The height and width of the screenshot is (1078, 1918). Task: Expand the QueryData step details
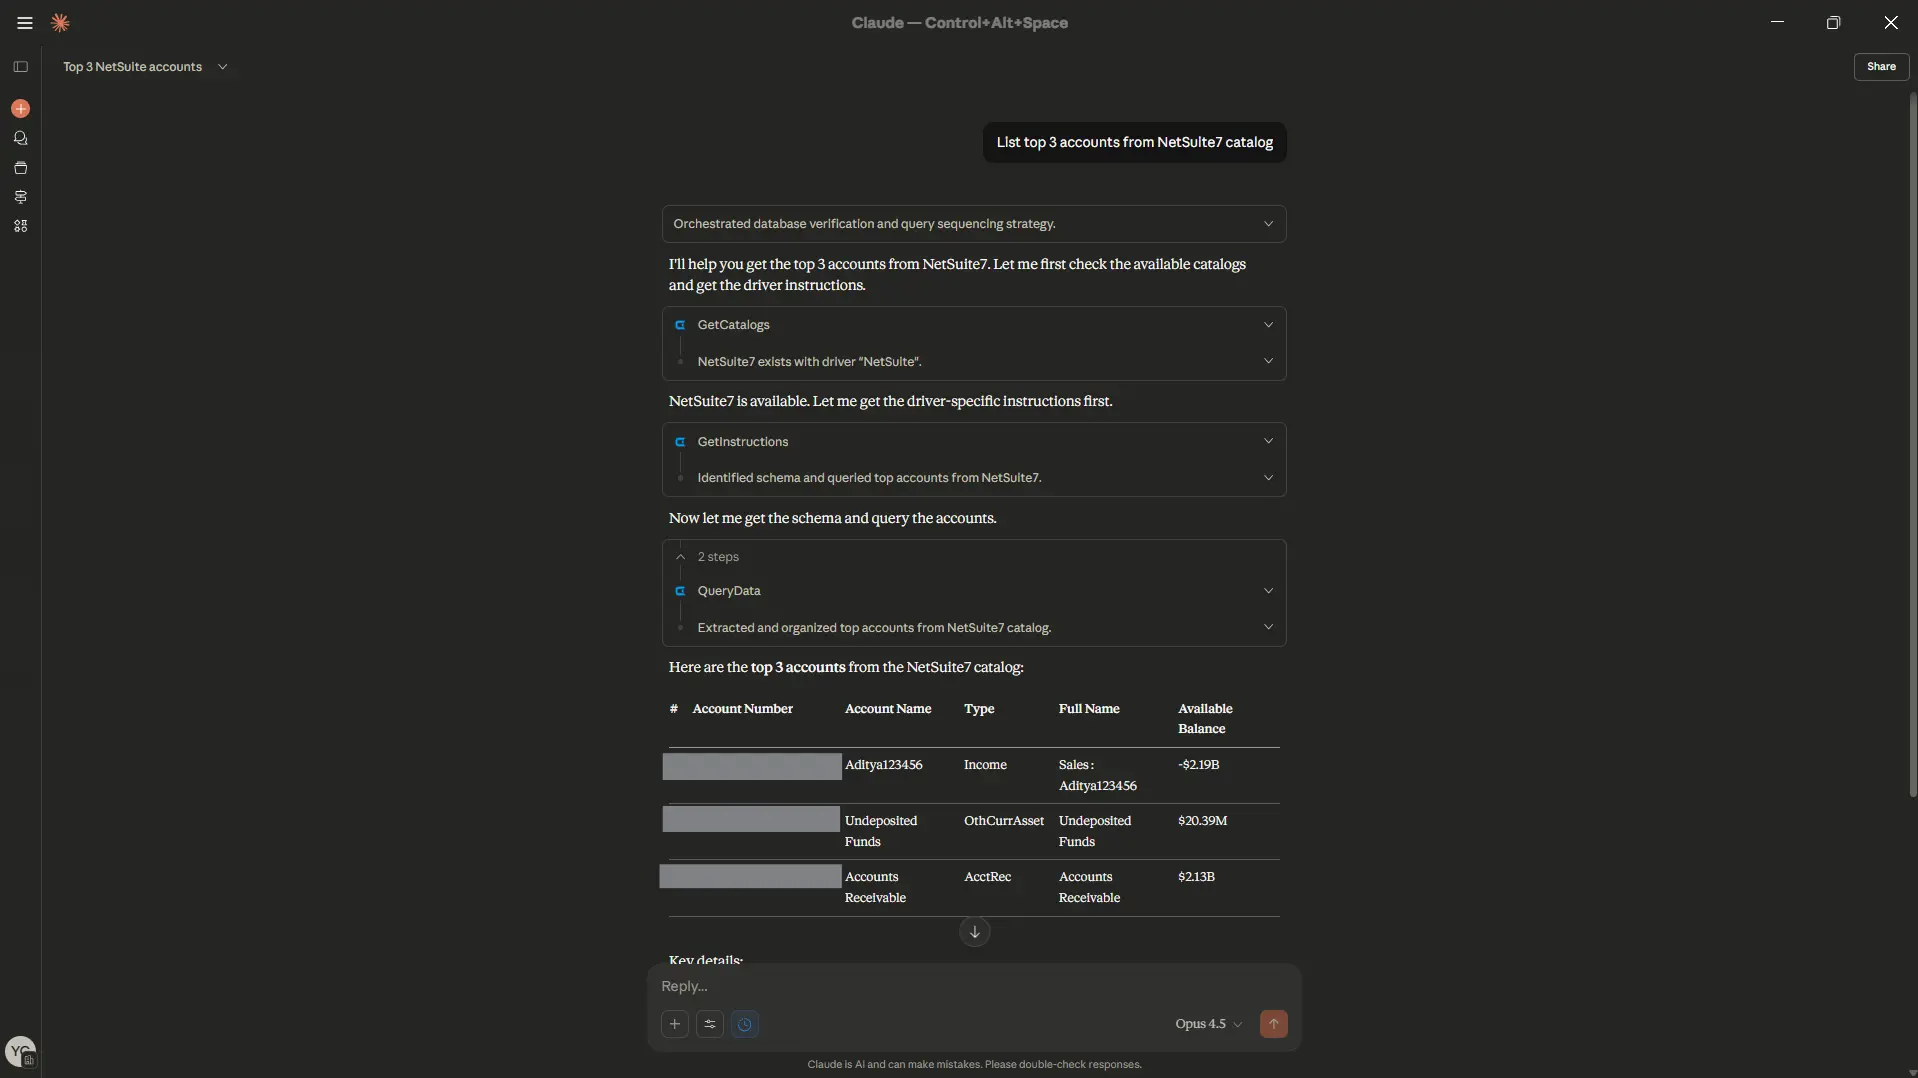(1267, 591)
